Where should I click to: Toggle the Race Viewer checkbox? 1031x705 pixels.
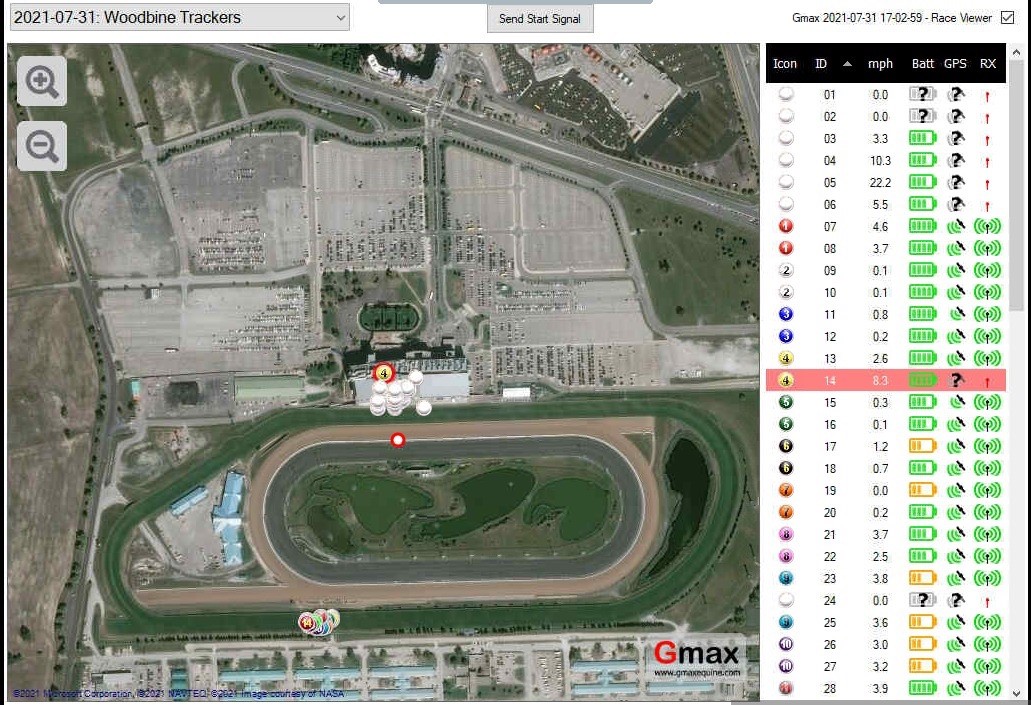click(1006, 17)
